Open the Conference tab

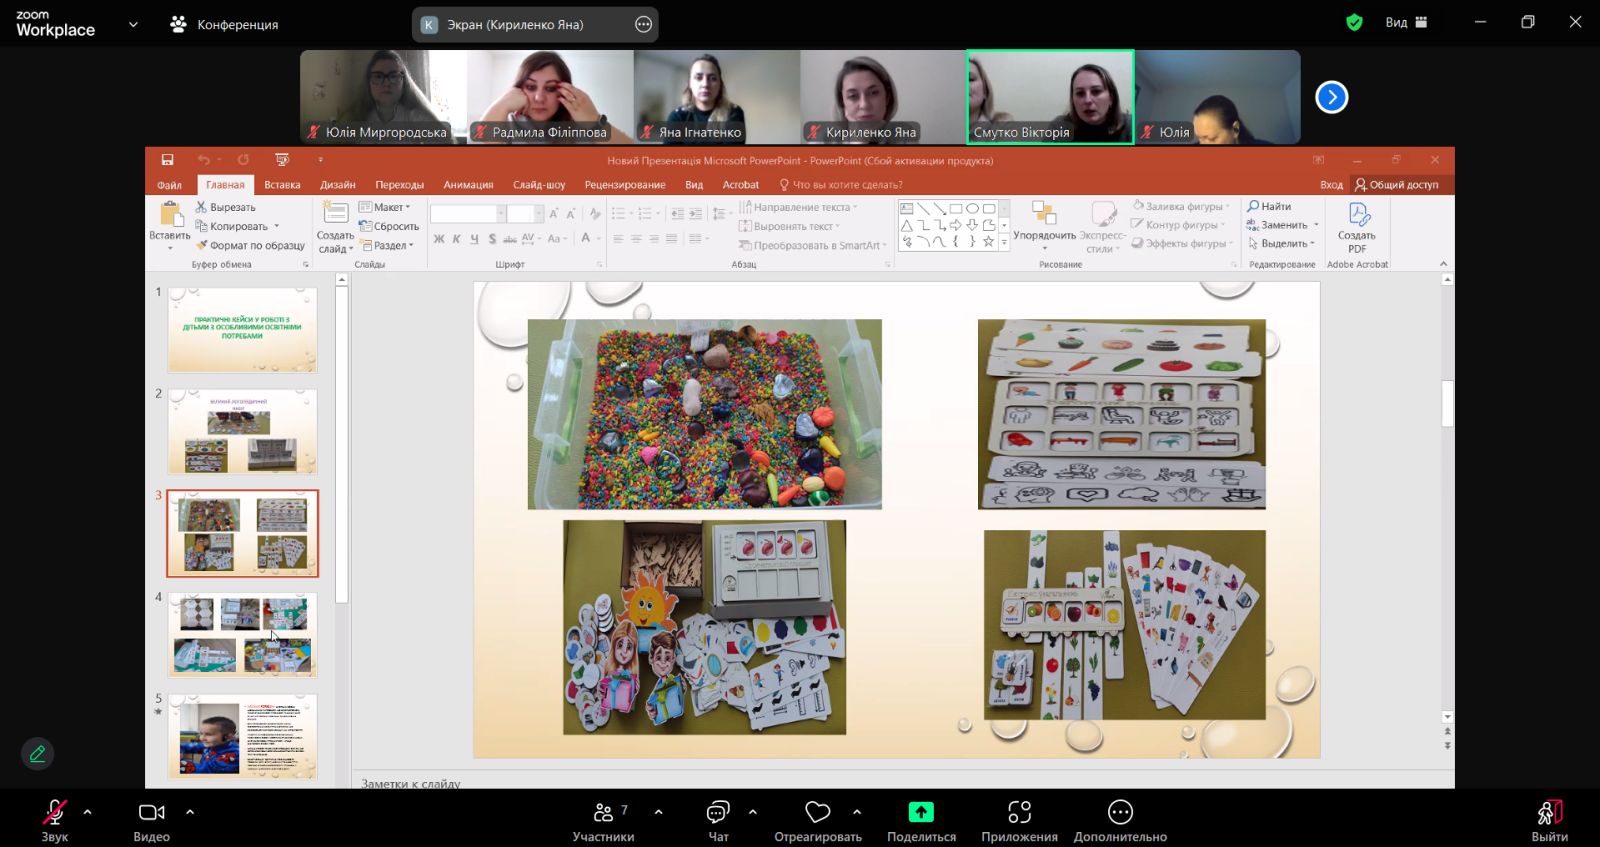[x=225, y=24]
